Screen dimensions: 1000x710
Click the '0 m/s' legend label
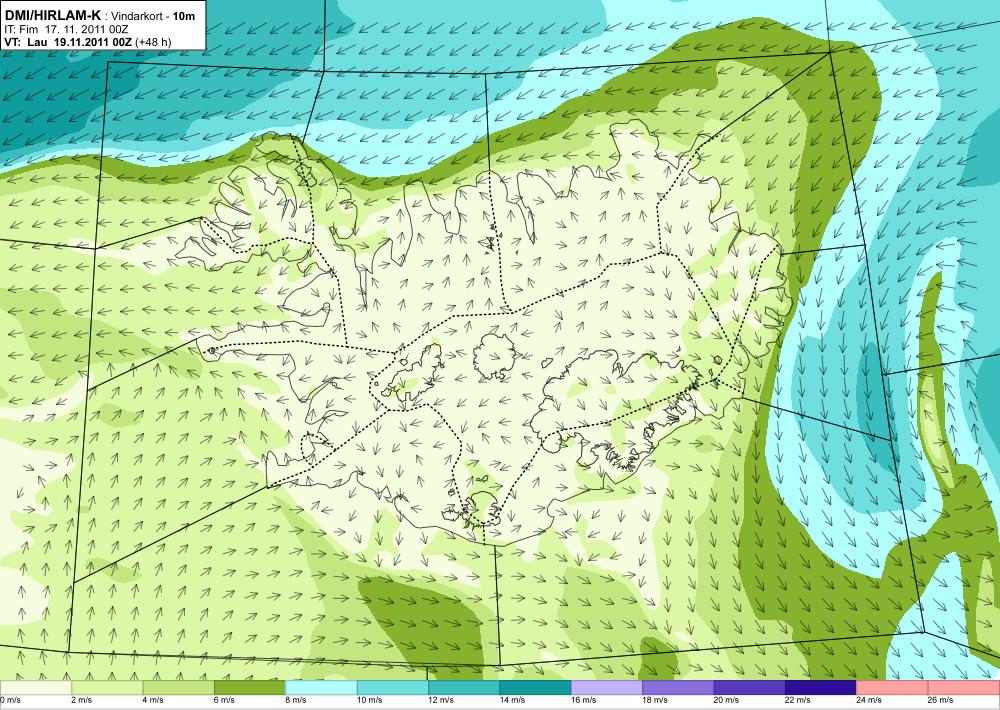pyautogui.click(x=11, y=700)
